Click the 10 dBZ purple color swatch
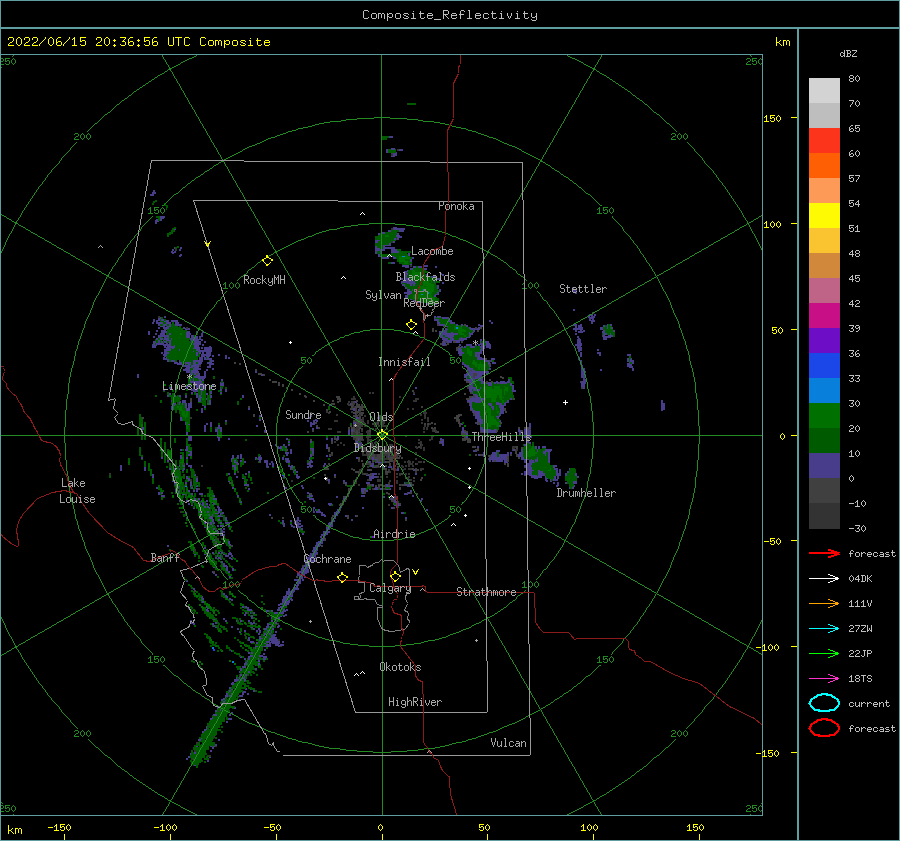Viewport: 900px width, 841px height. [x=824, y=465]
